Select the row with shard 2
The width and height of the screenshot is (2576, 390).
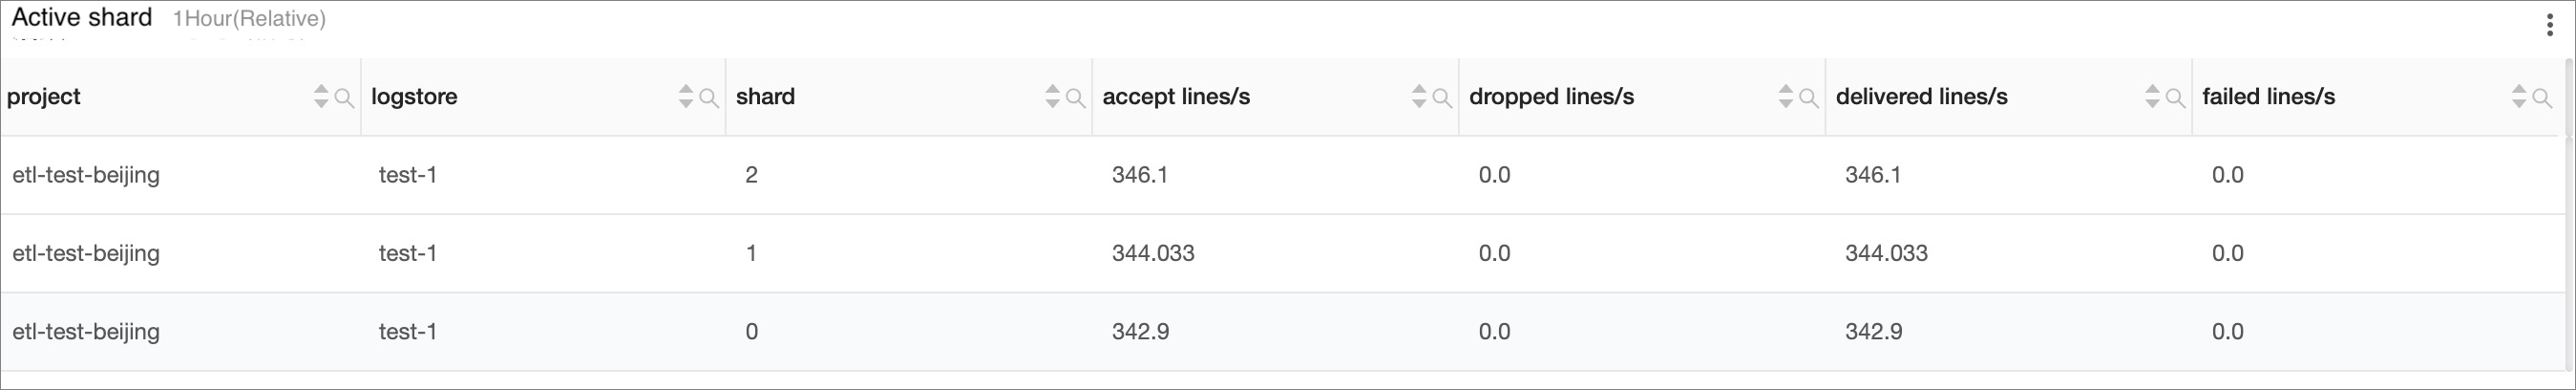tap(1283, 175)
